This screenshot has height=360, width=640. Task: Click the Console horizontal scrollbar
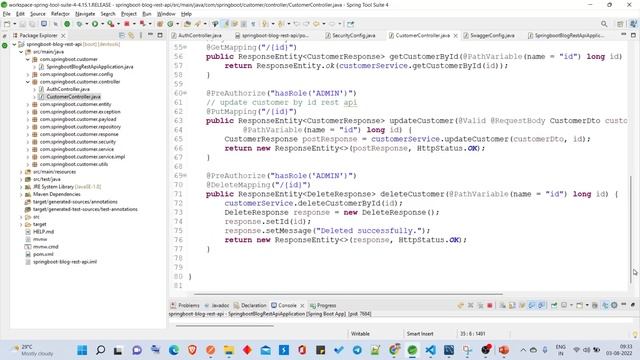[x=224, y=326]
